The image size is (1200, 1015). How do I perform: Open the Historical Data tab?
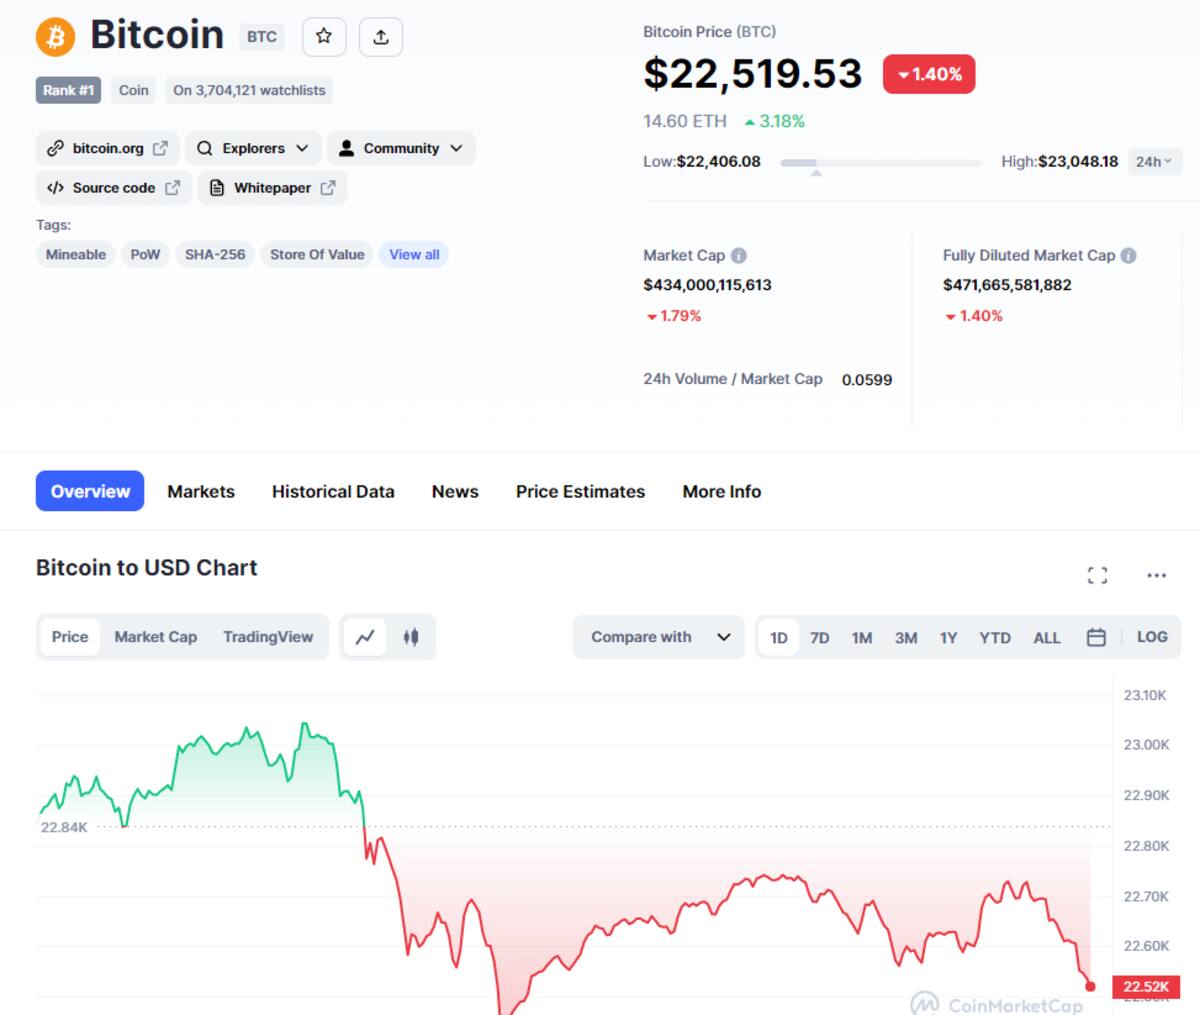point(333,492)
